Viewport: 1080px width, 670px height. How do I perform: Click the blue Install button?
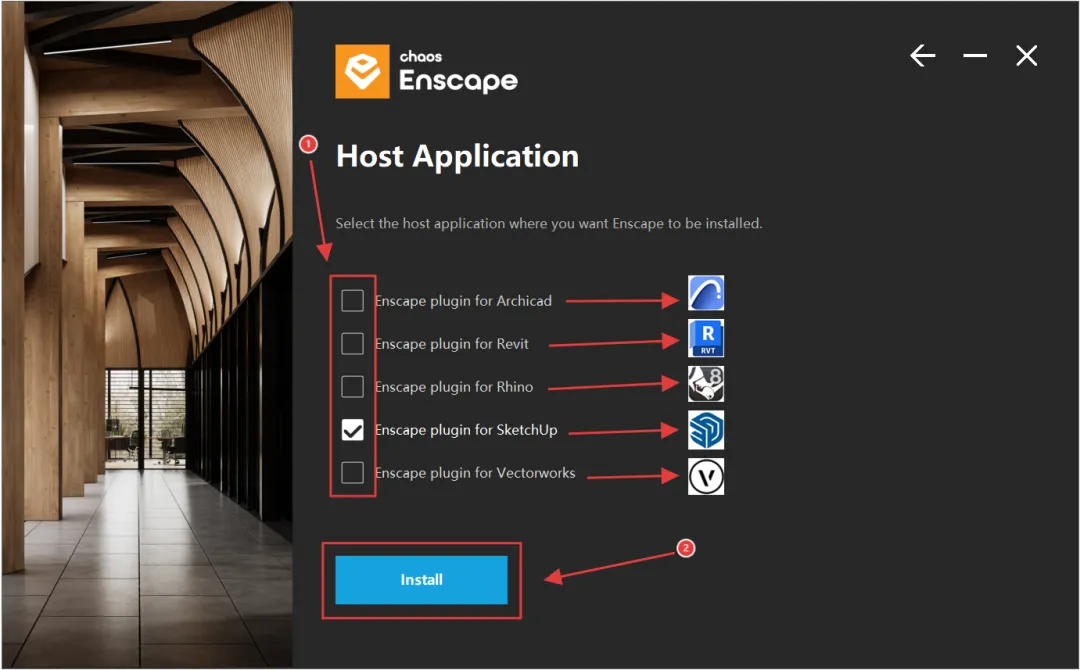421,580
